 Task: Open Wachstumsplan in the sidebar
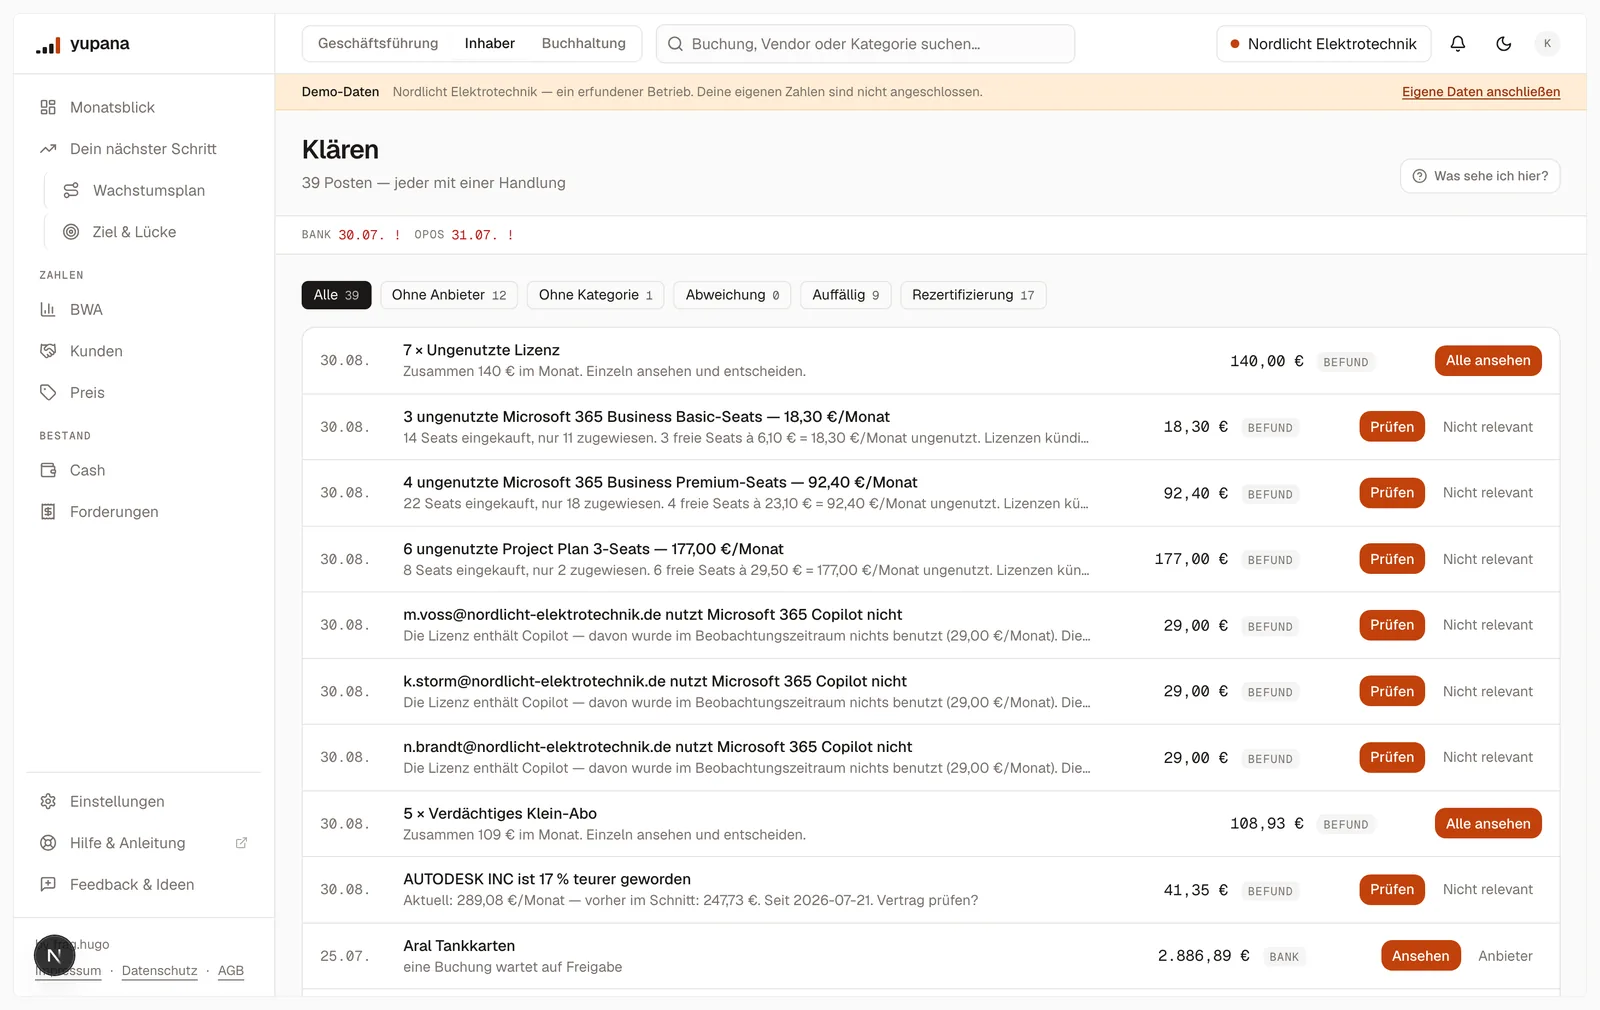[152, 190]
